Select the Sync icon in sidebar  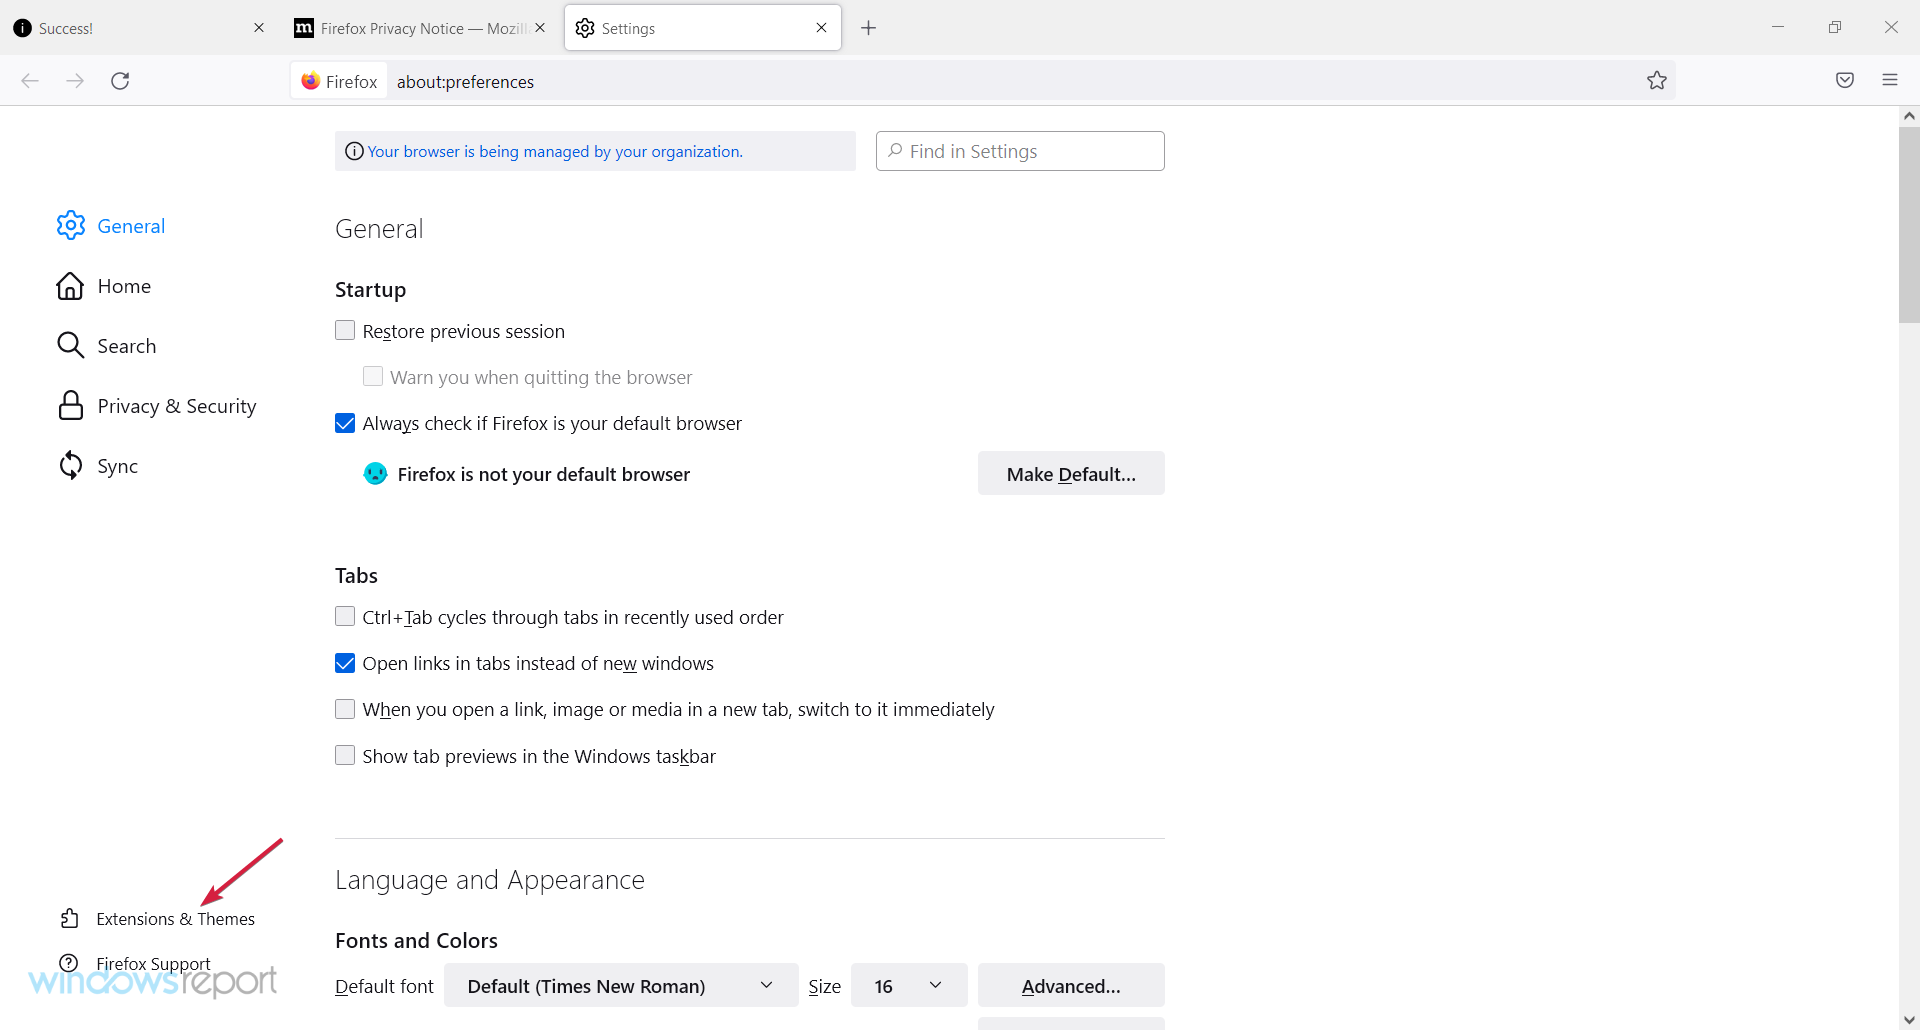pyautogui.click(x=70, y=465)
